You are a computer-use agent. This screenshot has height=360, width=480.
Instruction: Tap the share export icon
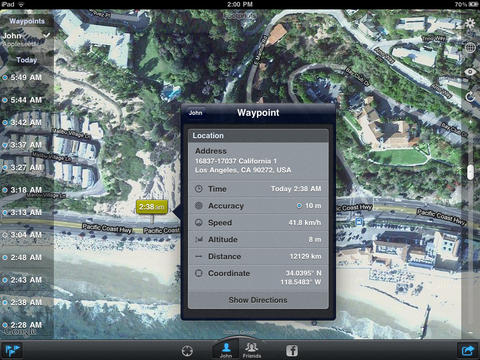tap(468, 351)
